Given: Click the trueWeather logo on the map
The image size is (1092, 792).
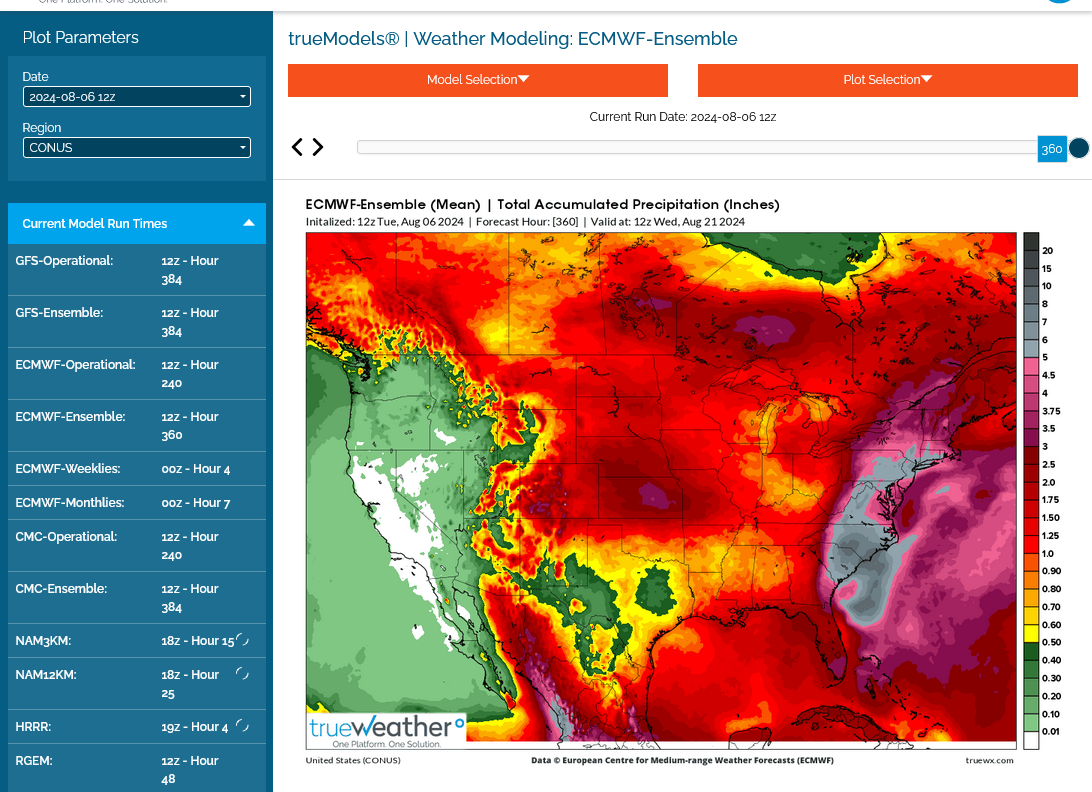Looking at the screenshot, I should (x=387, y=730).
